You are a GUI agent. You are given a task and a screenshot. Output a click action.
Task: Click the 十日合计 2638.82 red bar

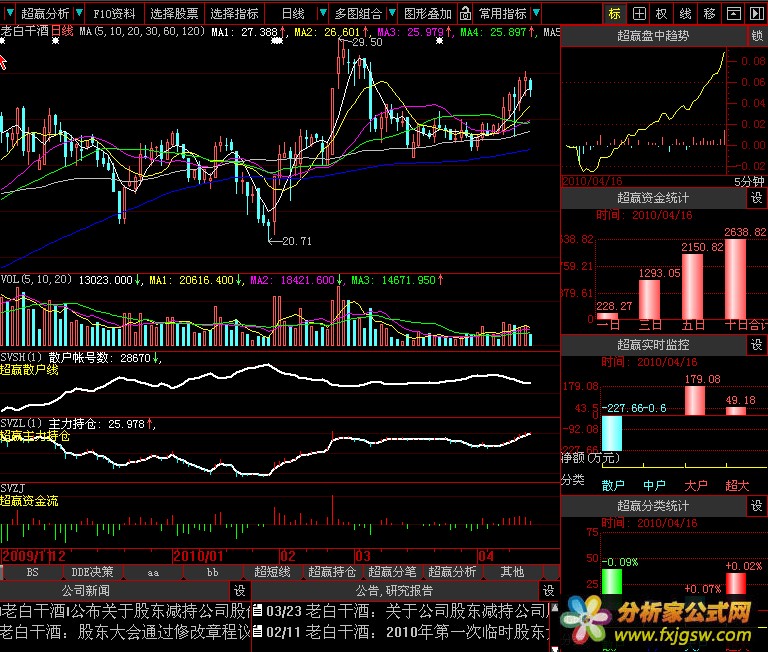pyautogui.click(x=735, y=278)
